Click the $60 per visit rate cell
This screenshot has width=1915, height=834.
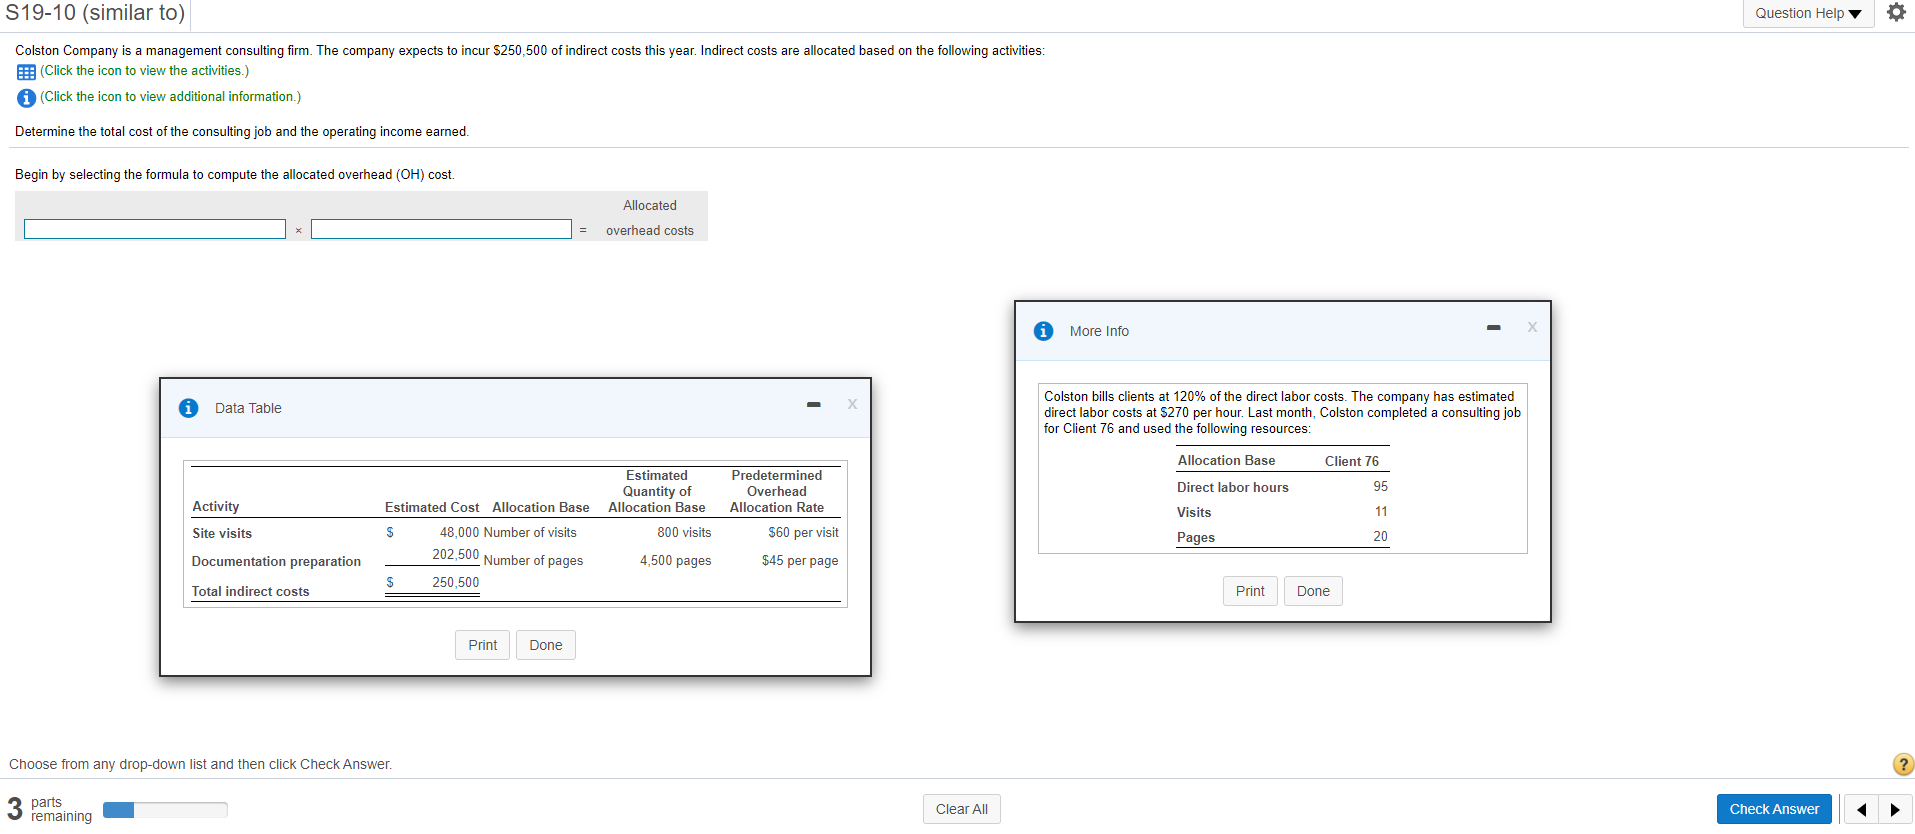(x=803, y=533)
